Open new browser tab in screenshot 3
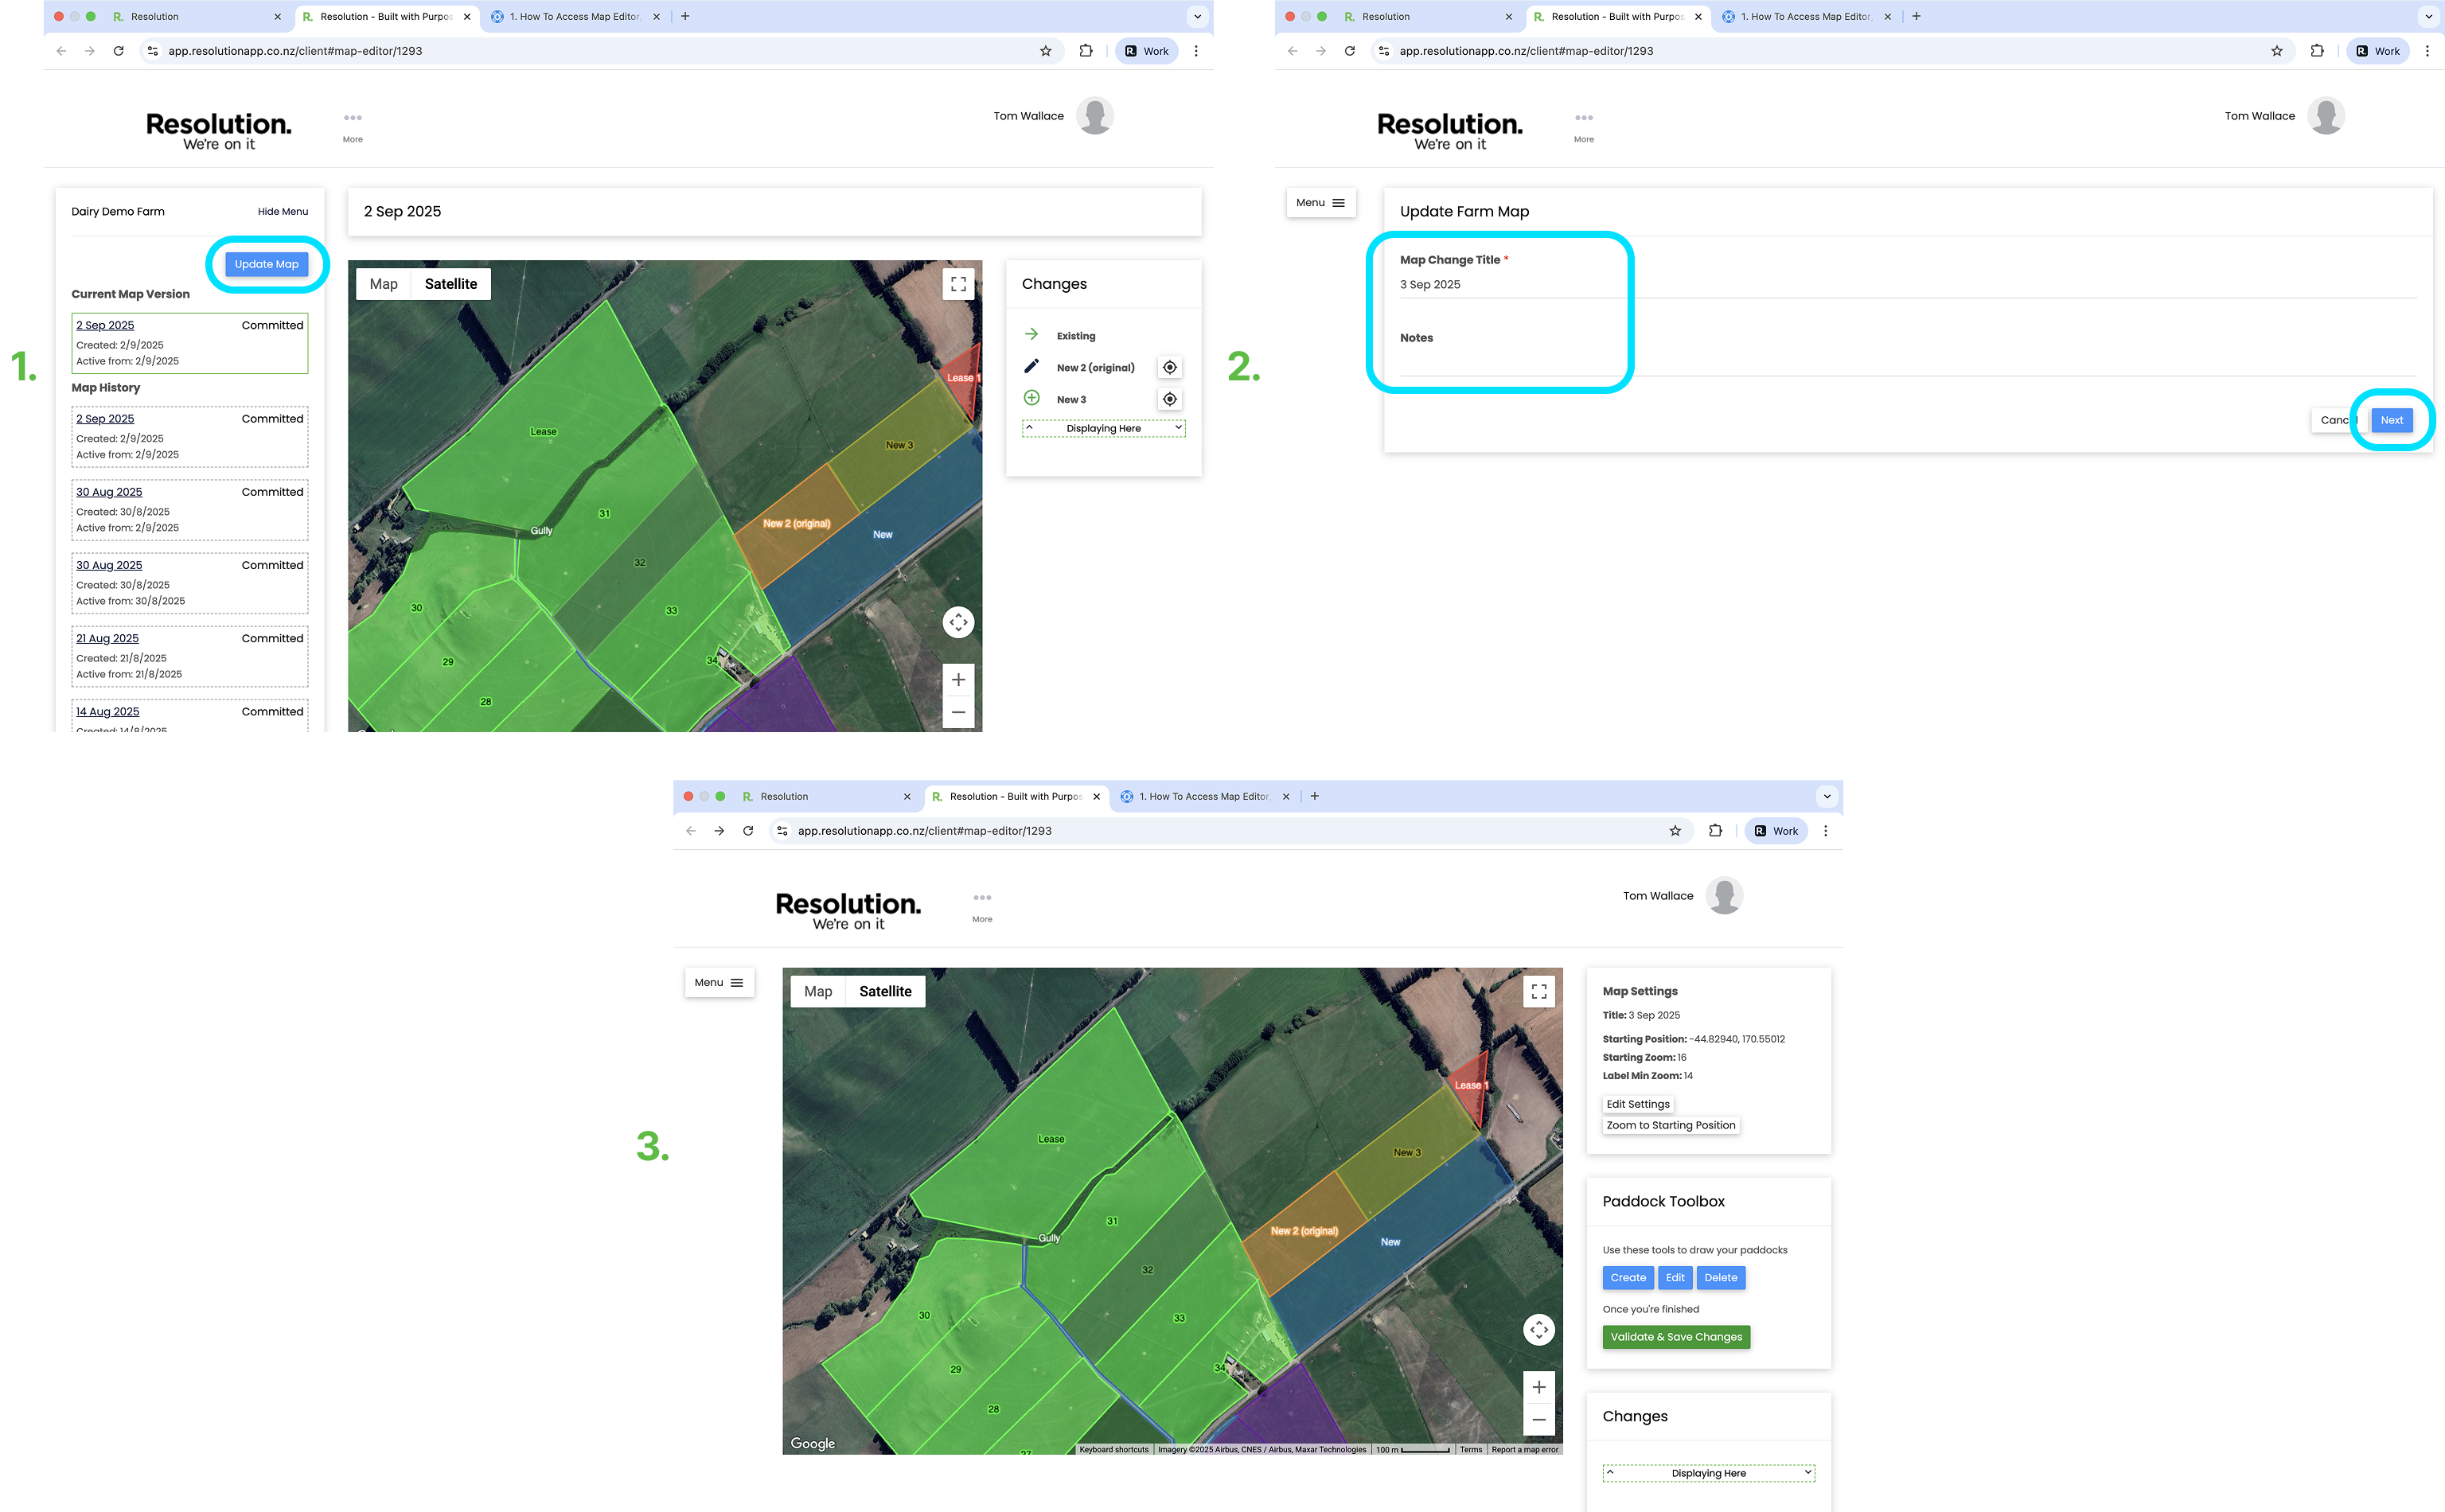This screenshot has width=2445, height=1512. (1315, 797)
